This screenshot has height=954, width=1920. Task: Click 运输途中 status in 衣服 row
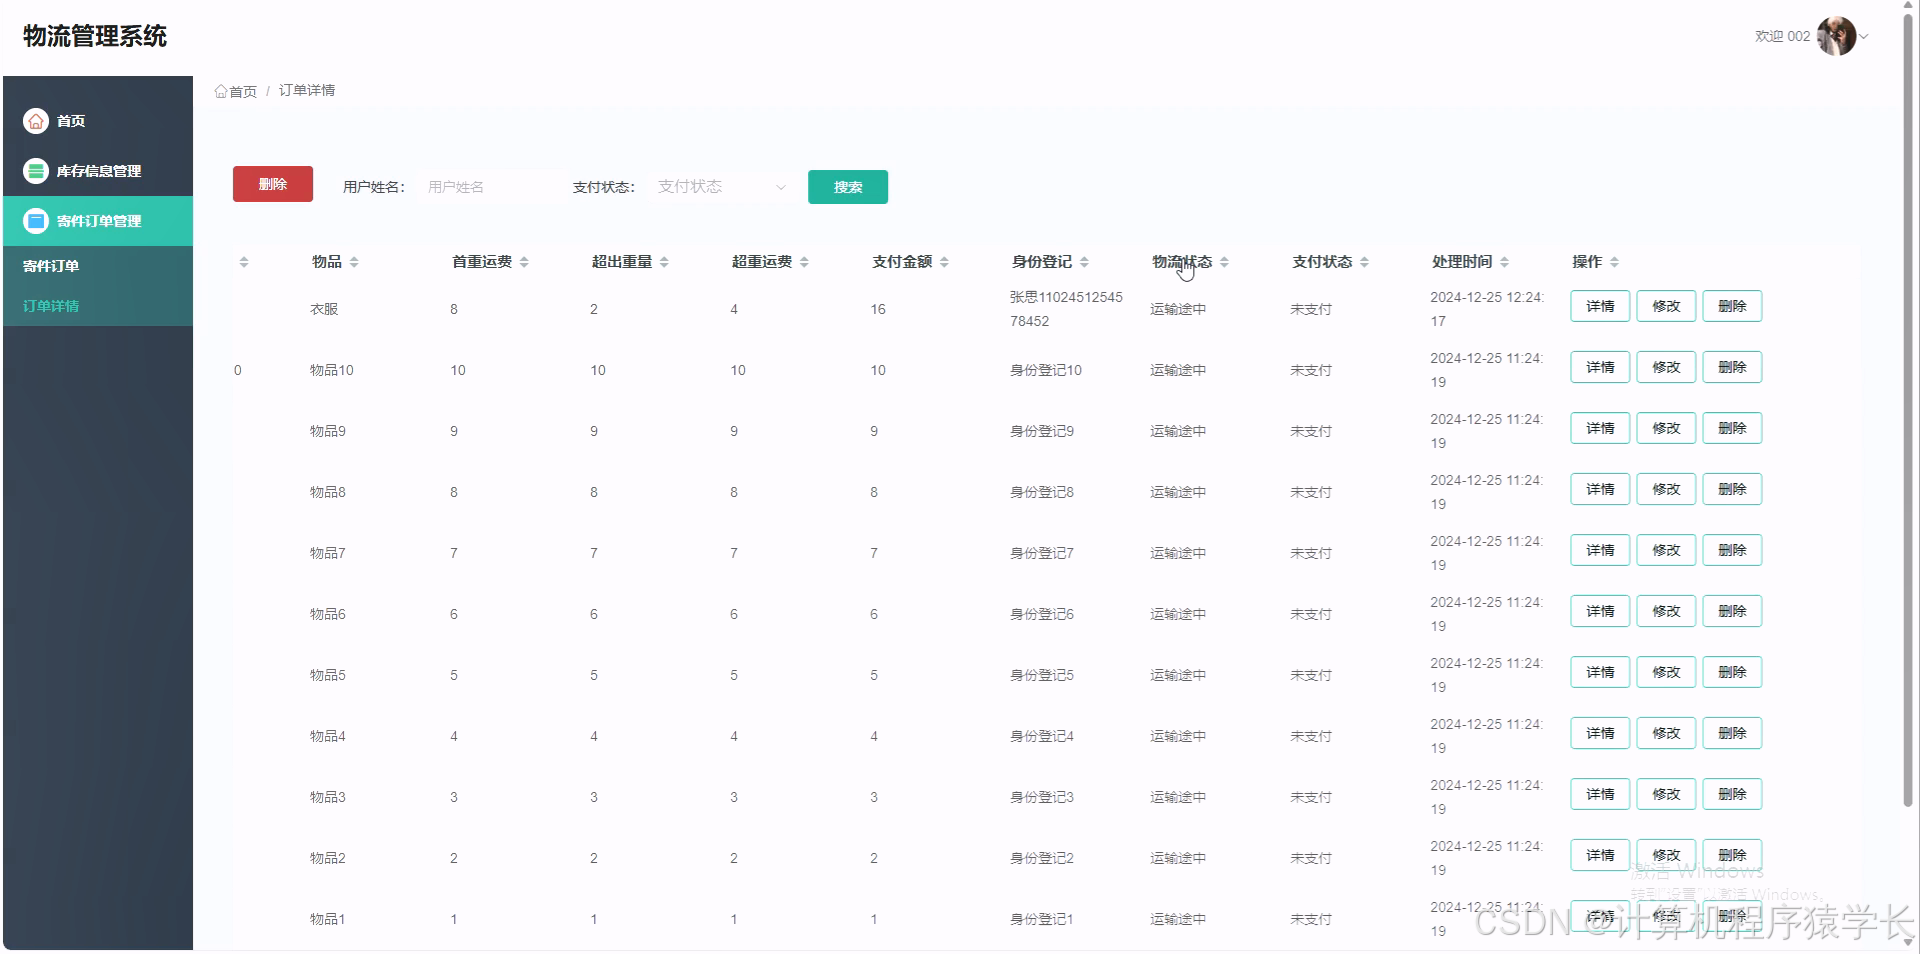(1178, 309)
